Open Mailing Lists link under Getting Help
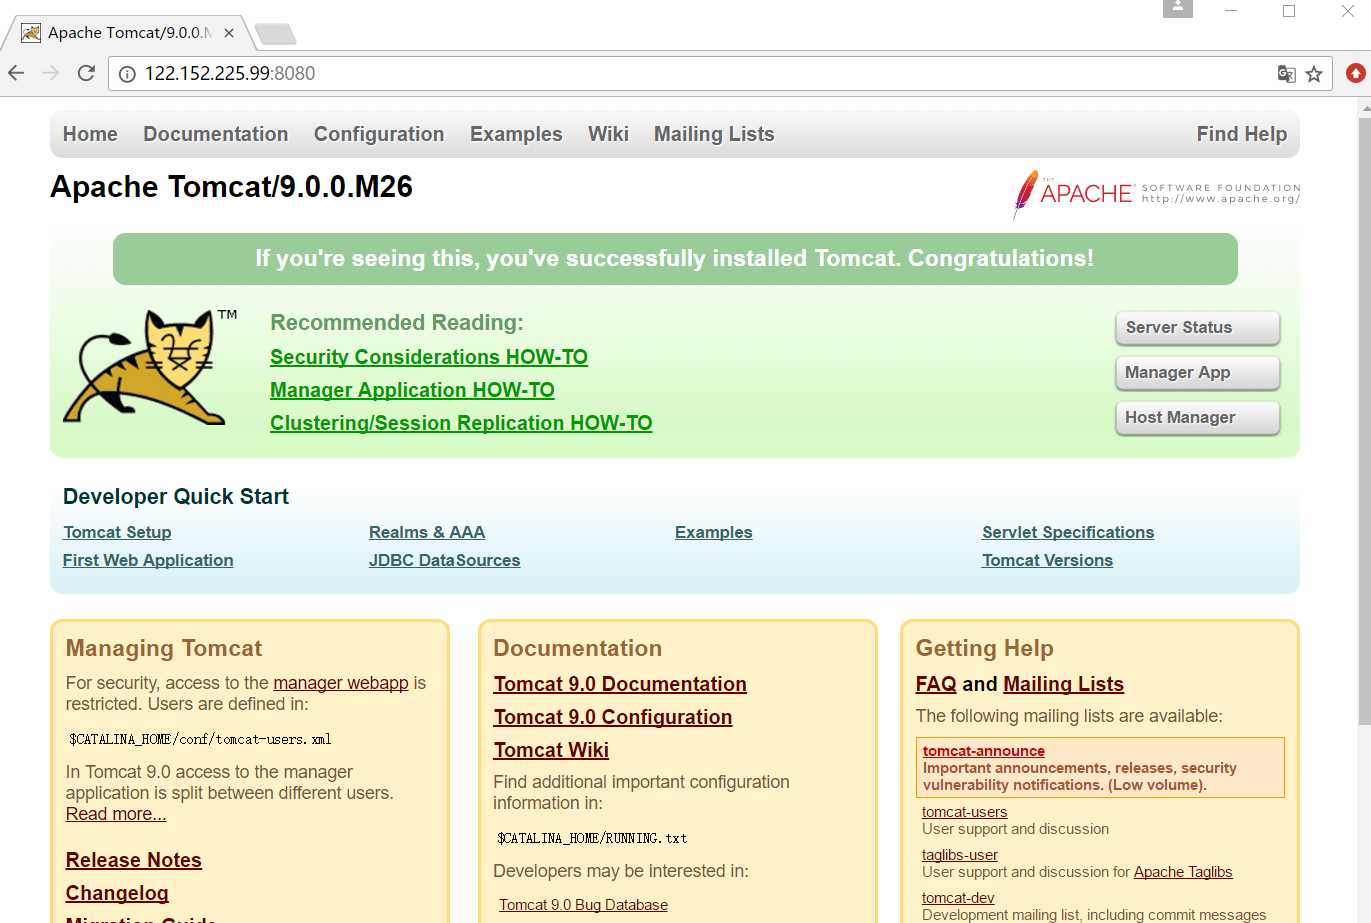 click(x=1063, y=684)
